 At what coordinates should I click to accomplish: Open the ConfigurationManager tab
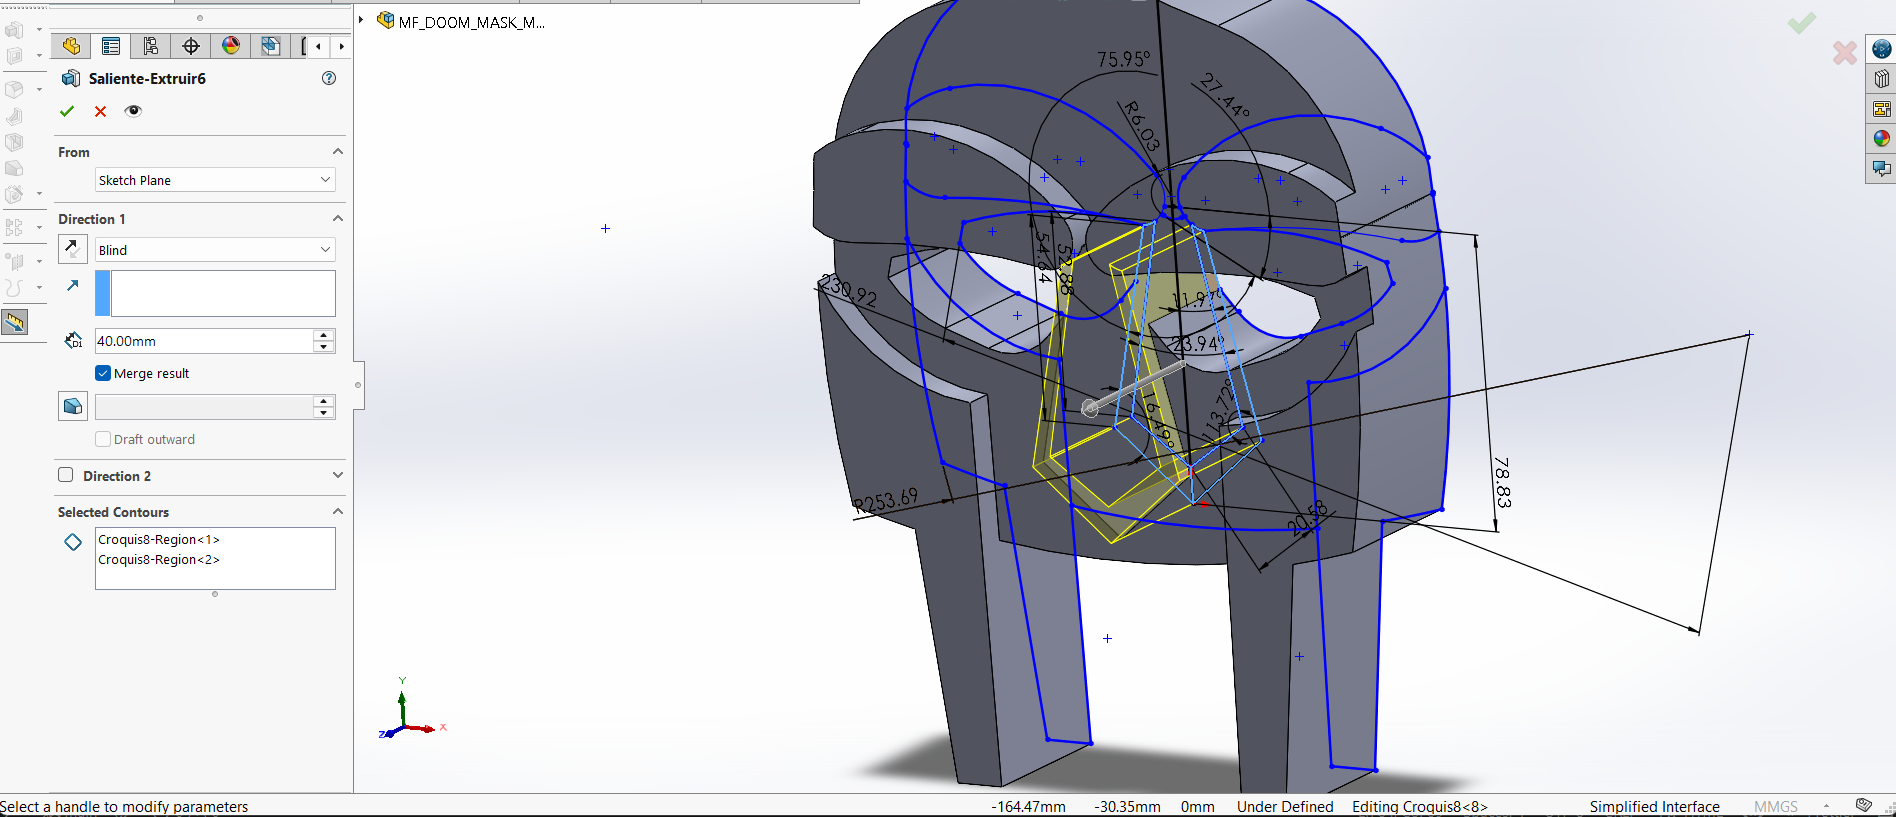coord(151,46)
